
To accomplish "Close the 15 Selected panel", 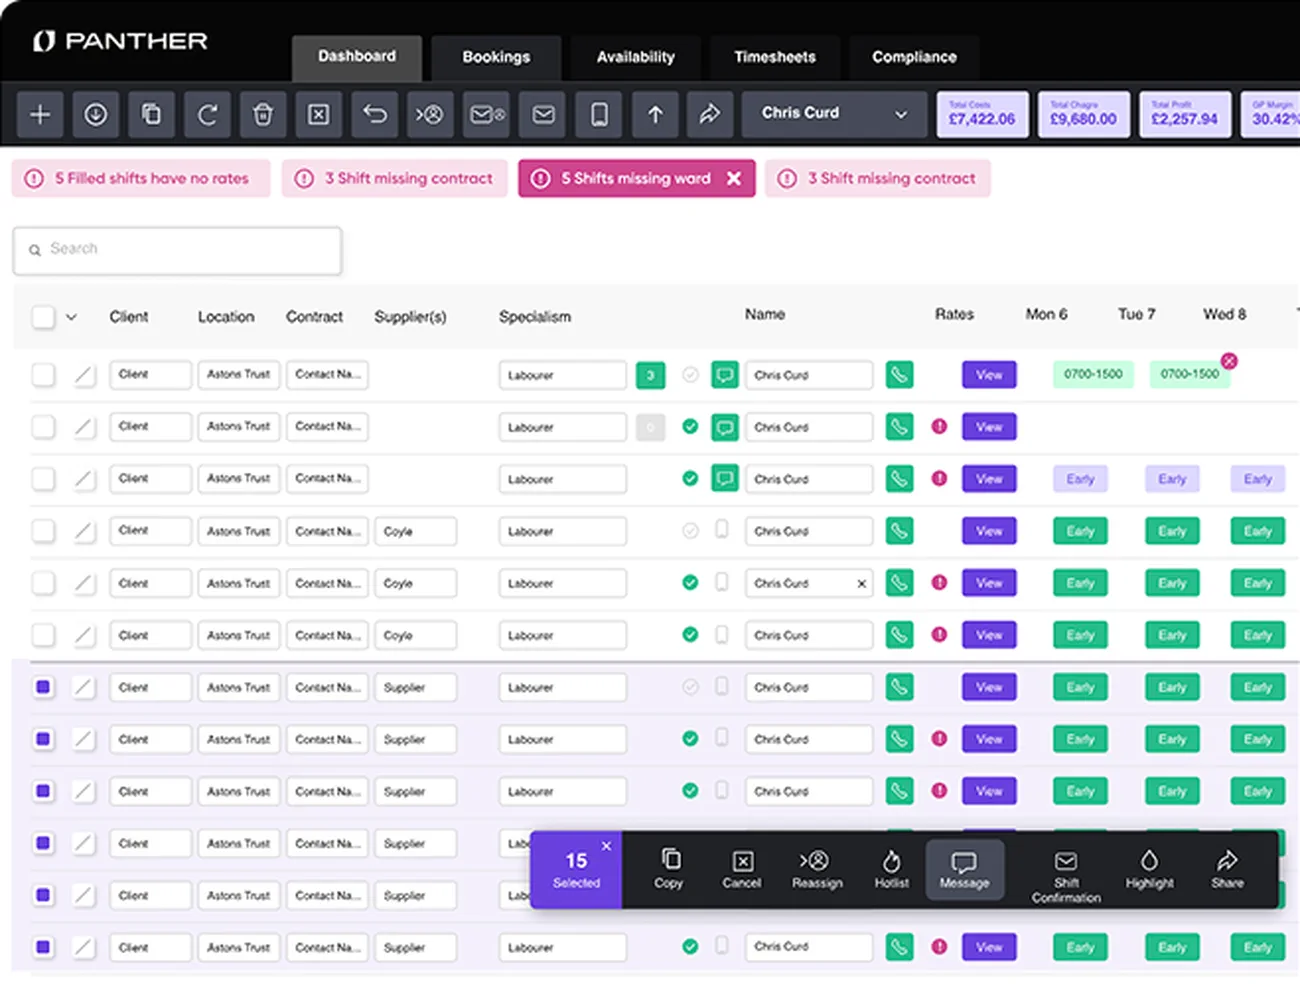I will (606, 846).
